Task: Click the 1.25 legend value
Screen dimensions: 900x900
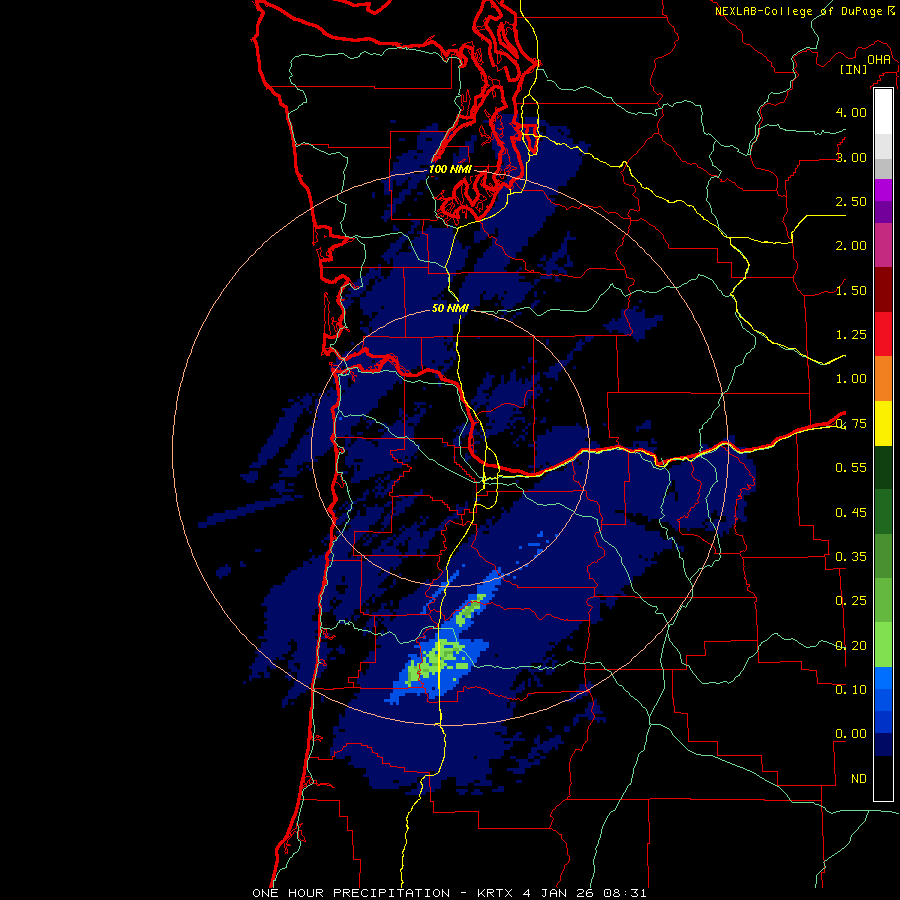Action: click(x=851, y=335)
